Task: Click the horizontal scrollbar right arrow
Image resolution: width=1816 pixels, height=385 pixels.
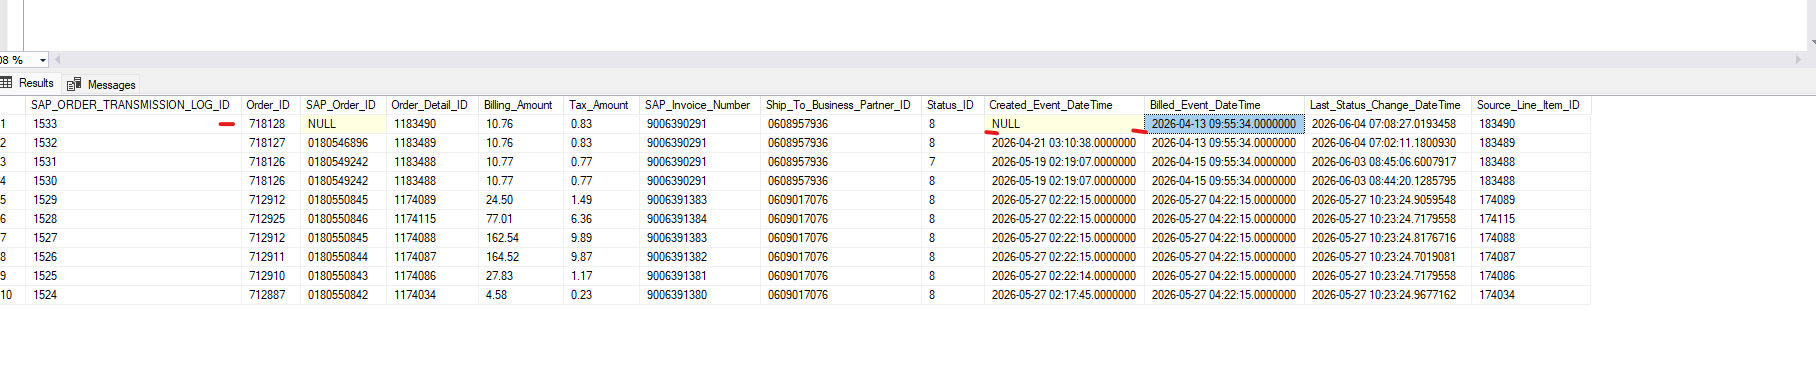Action: click(1798, 60)
